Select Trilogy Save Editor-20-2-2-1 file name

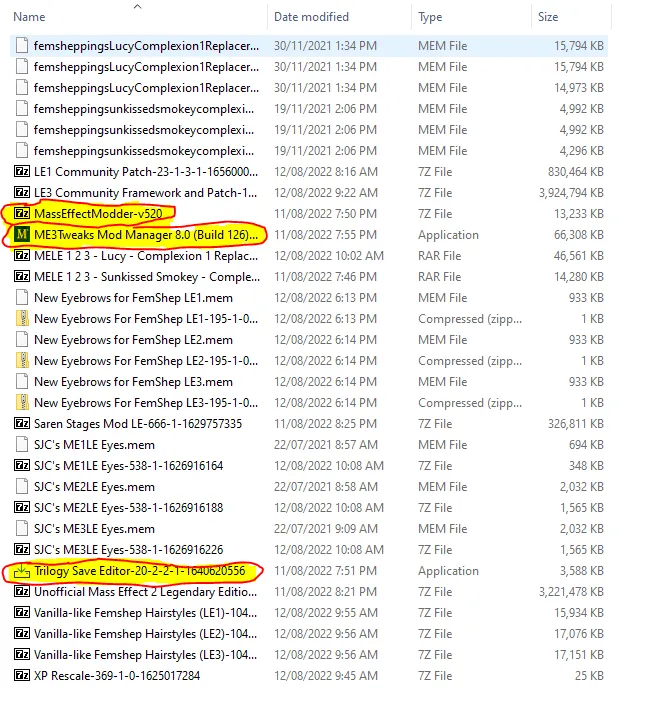pos(139,571)
